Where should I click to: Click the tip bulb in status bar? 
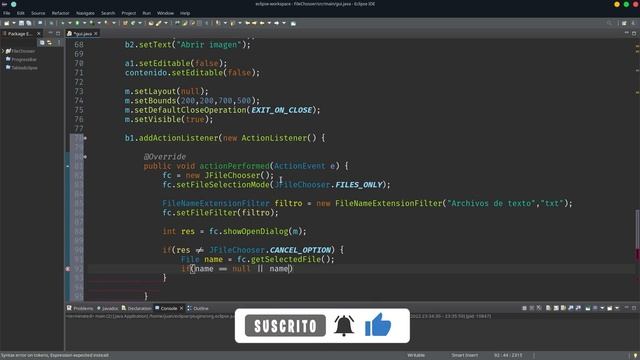coord(635,356)
